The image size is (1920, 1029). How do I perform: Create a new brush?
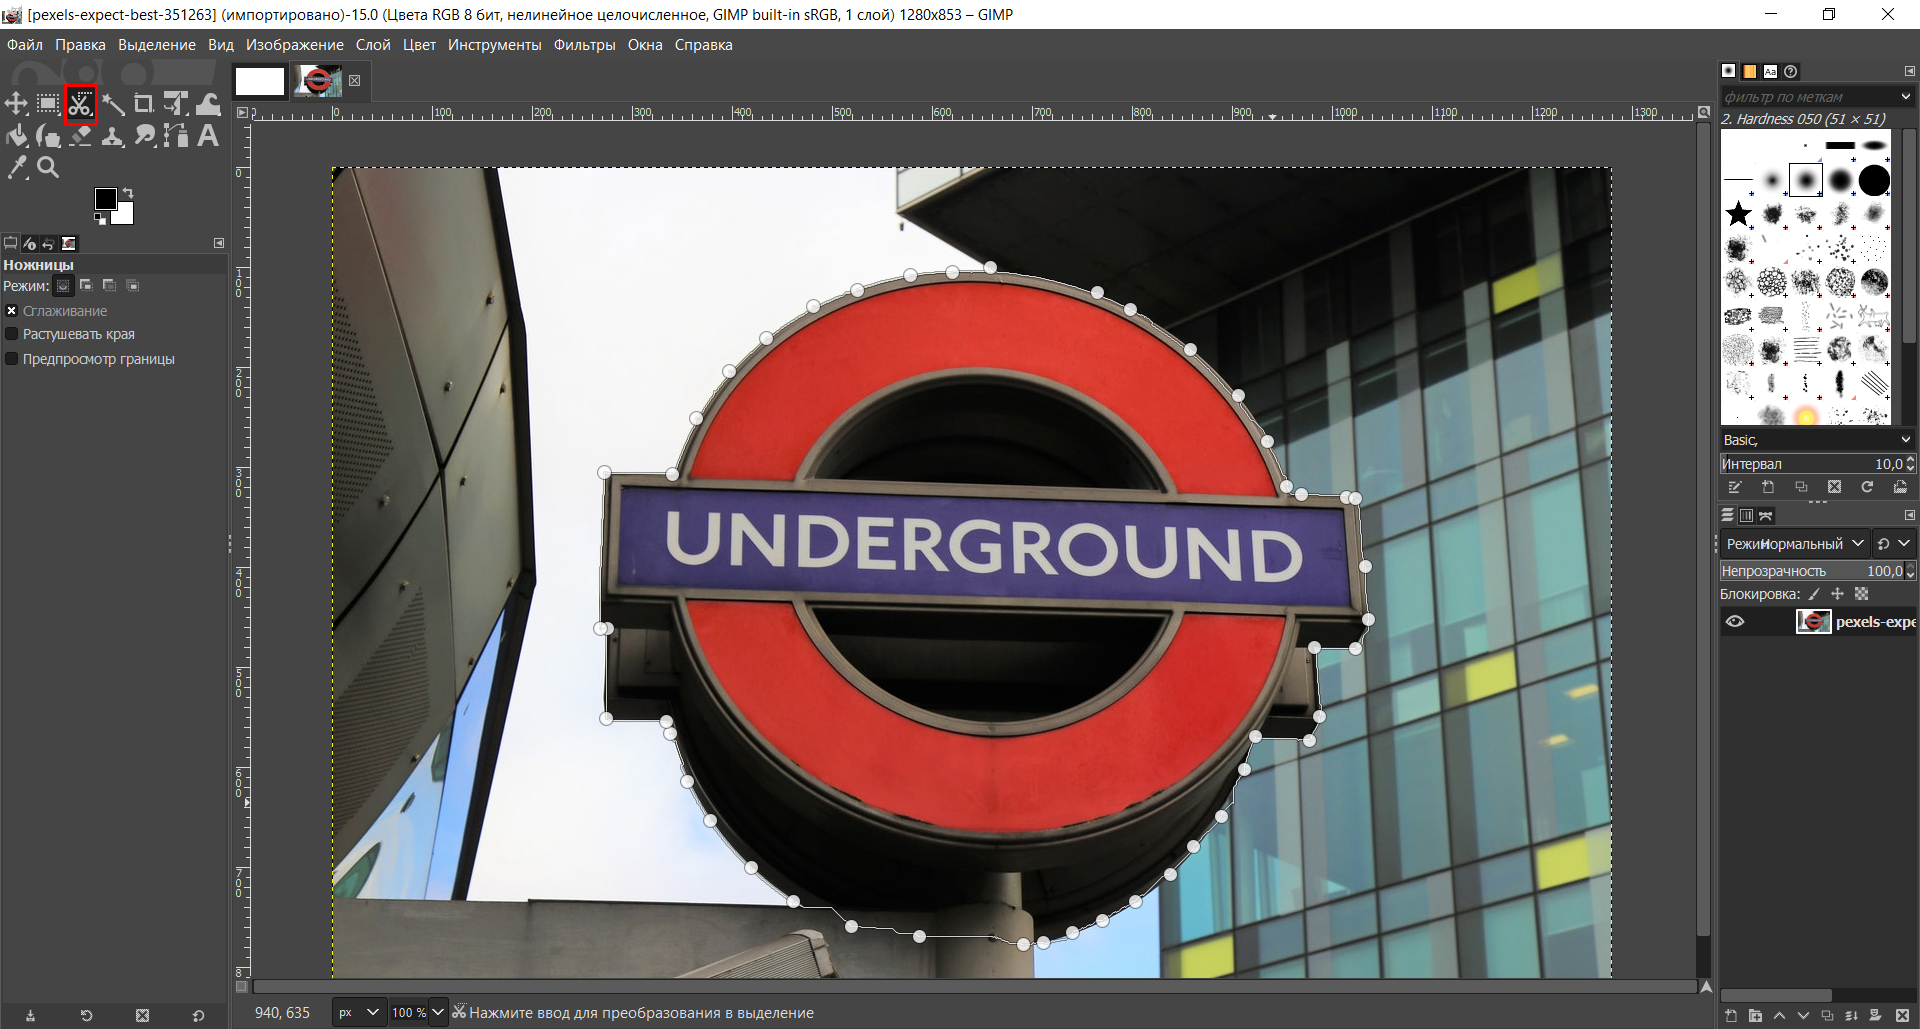pos(1768,487)
